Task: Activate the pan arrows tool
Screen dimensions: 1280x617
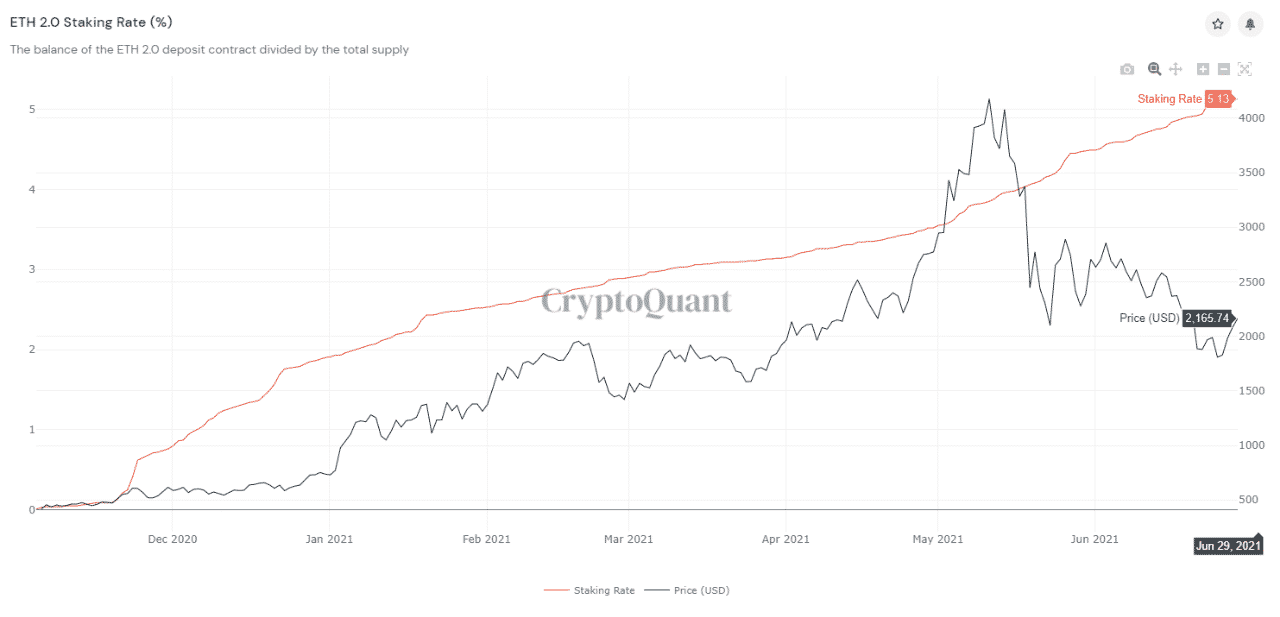Action: point(1176,69)
